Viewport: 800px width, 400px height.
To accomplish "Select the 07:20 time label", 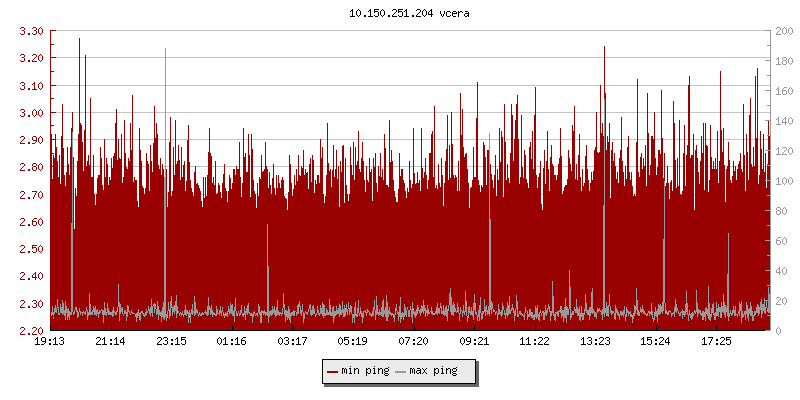I will tap(414, 342).
